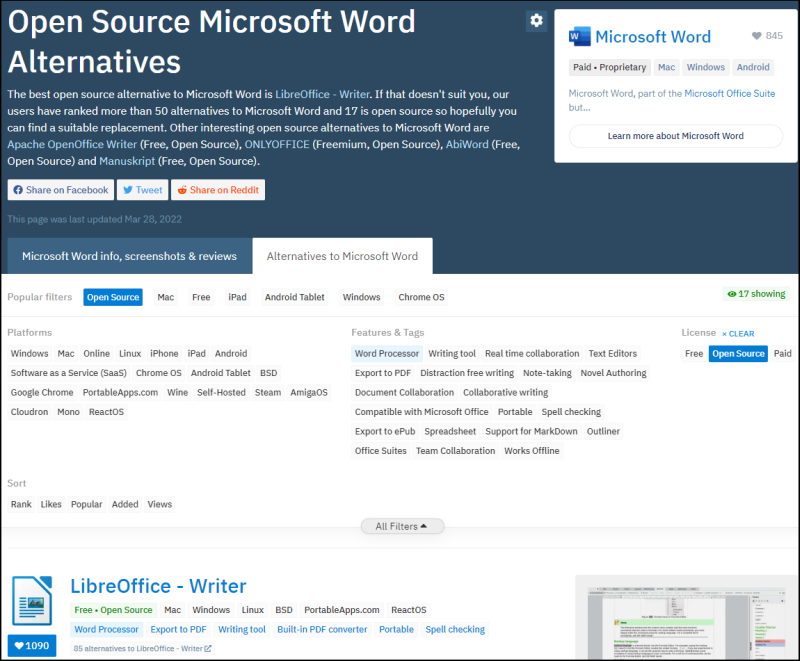Filter by Export to ePub tag
The height and width of the screenshot is (661, 800).
point(385,431)
